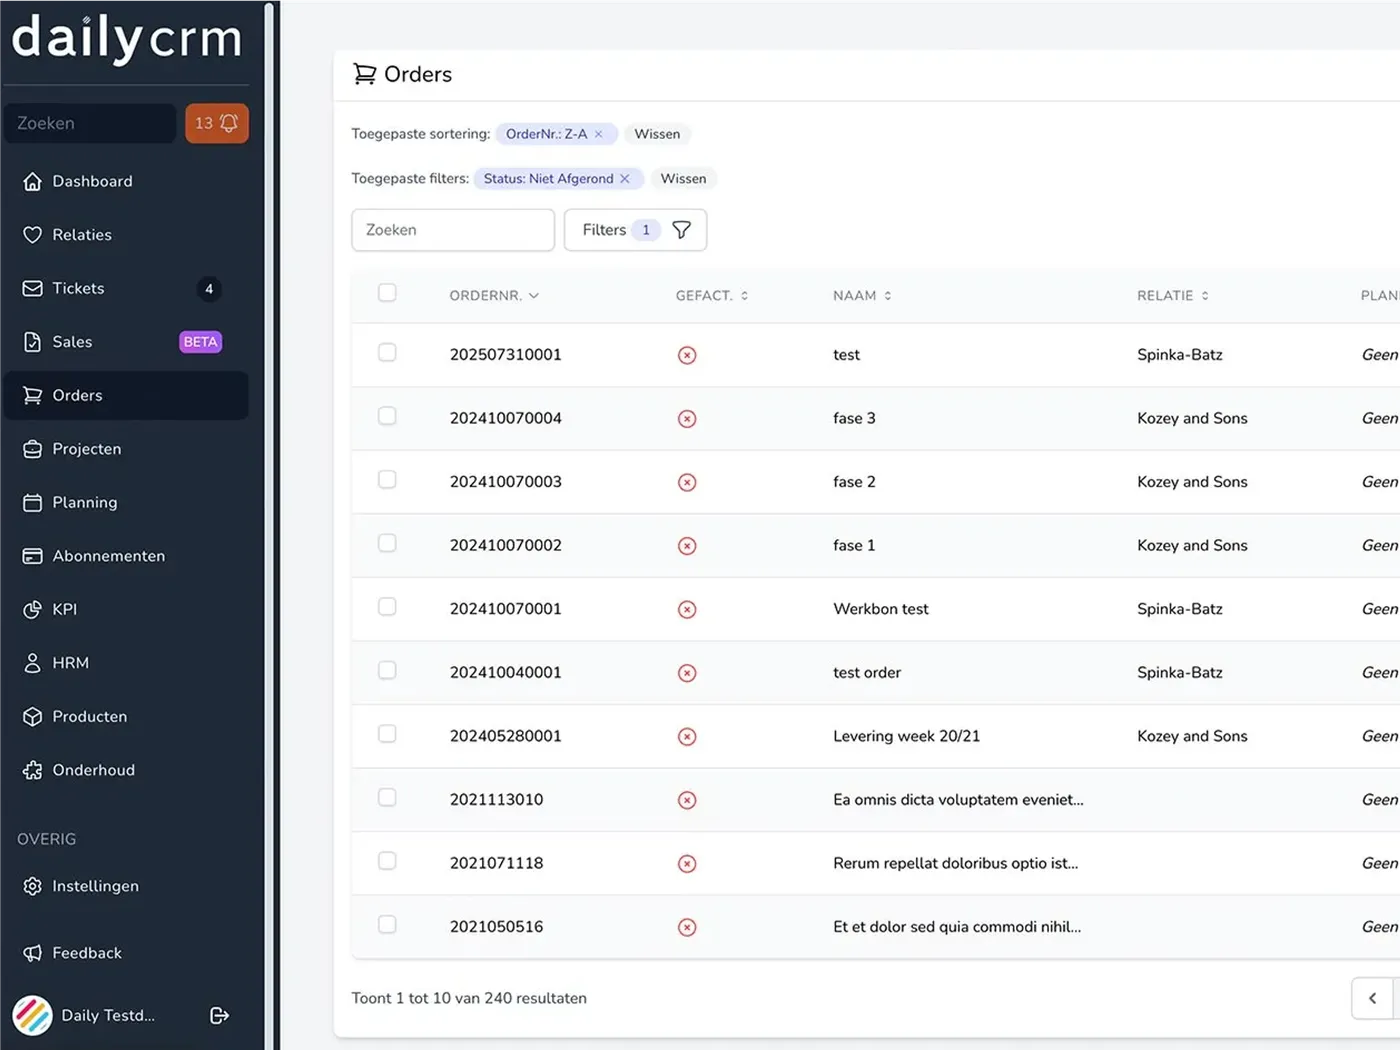Remove the Status: Niet Afgerond filter chip
The image size is (1400, 1050).
click(x=625, y=179)
